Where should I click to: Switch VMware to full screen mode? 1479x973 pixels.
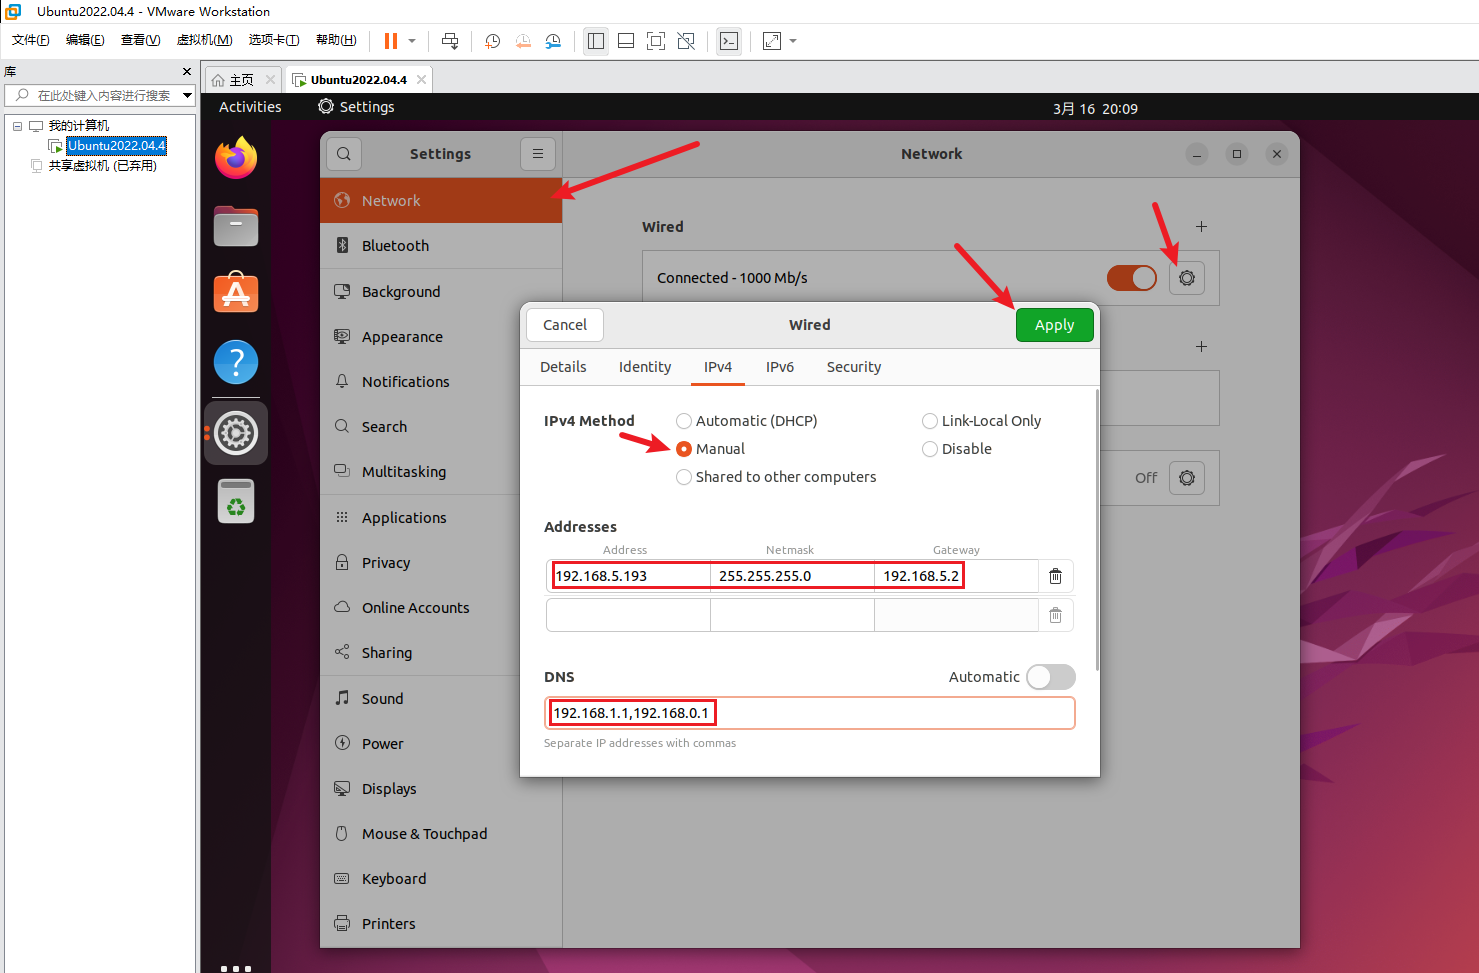(x=656, y=41)
